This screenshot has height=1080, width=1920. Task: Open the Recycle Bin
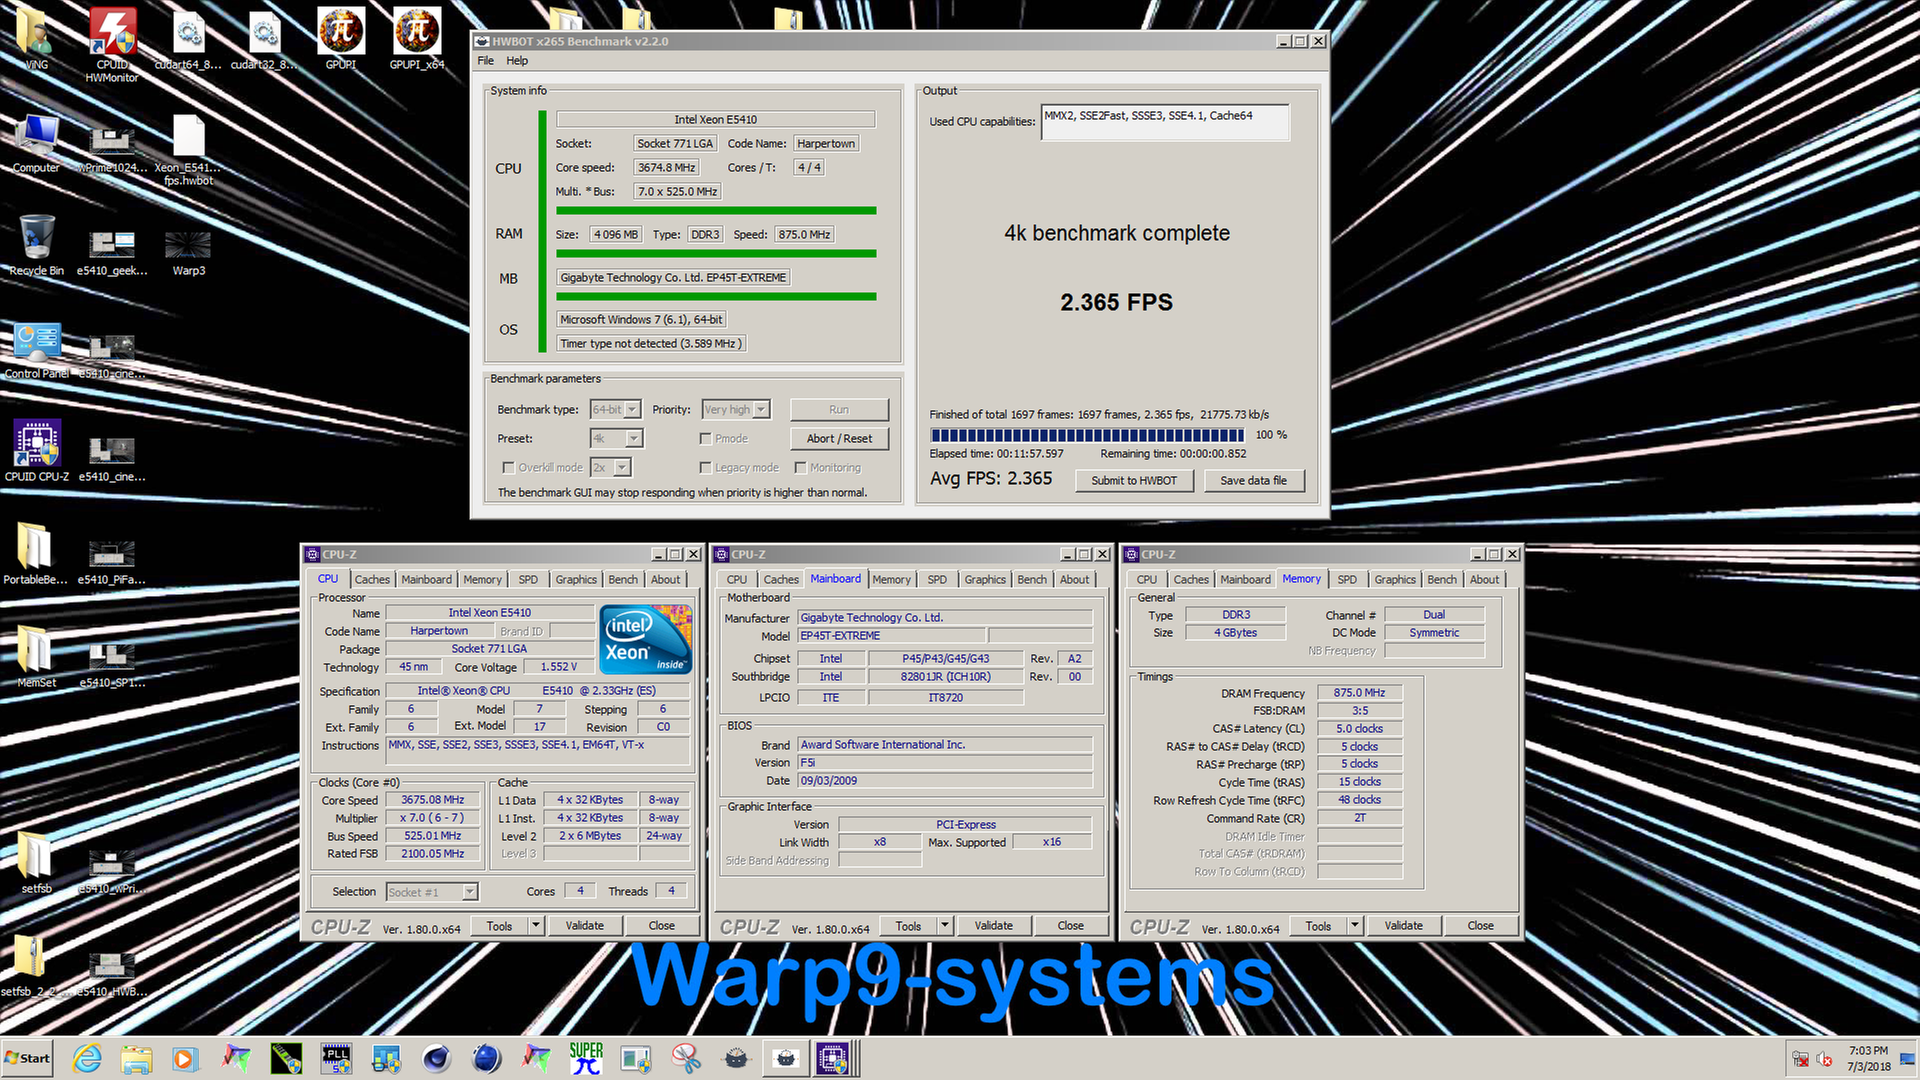pos(36,245)
